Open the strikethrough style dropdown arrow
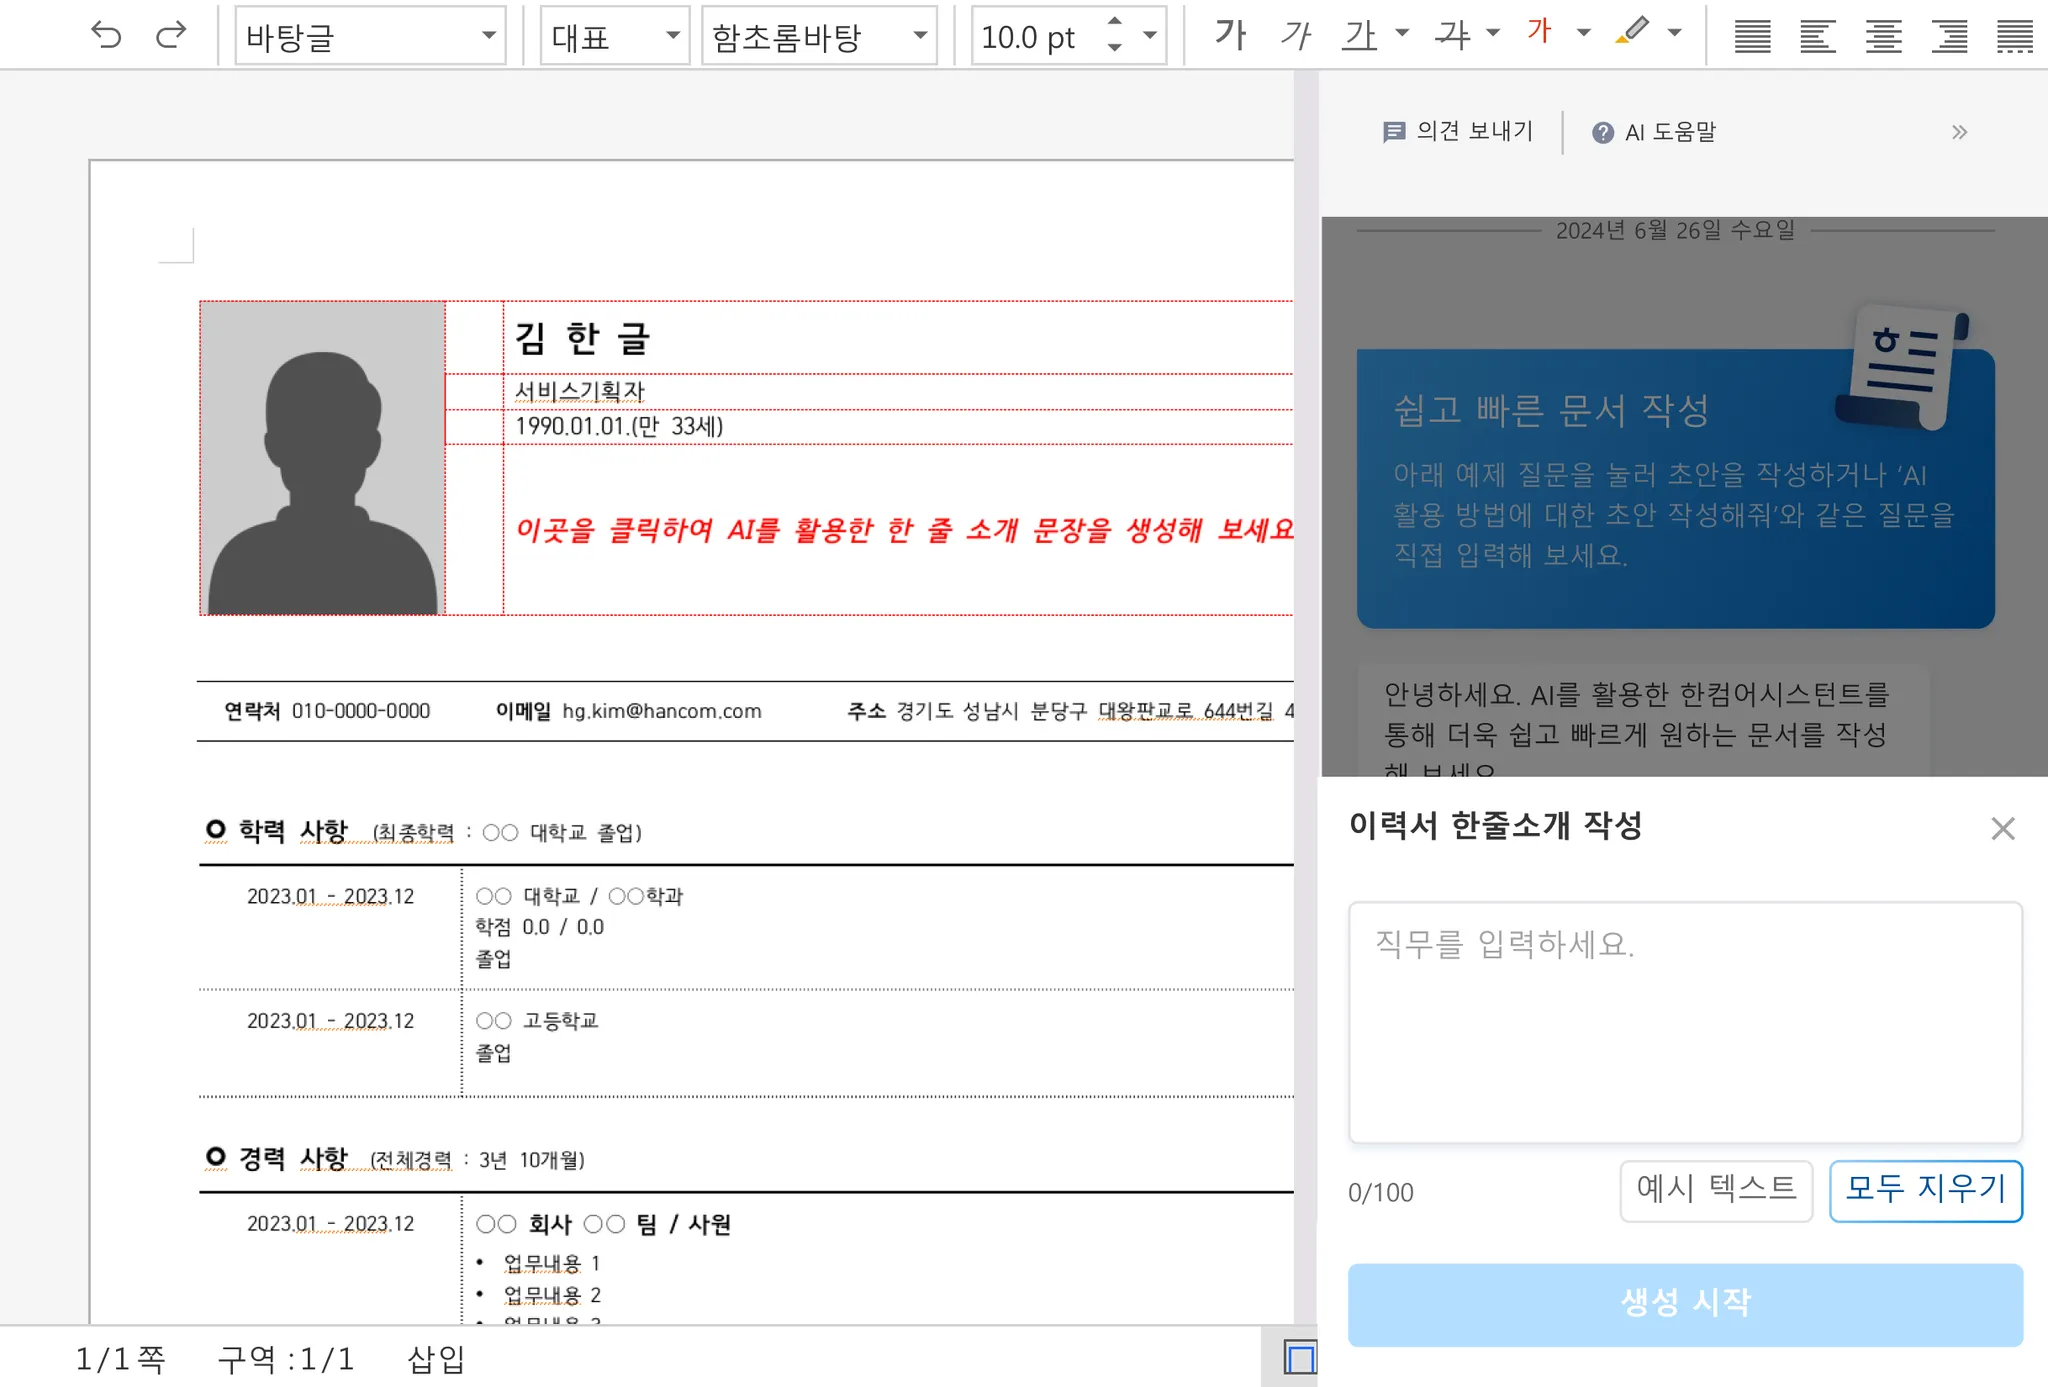The height and width of the screenshot is (1387, 2048). pyautogui.click(x=1493, y=33)
